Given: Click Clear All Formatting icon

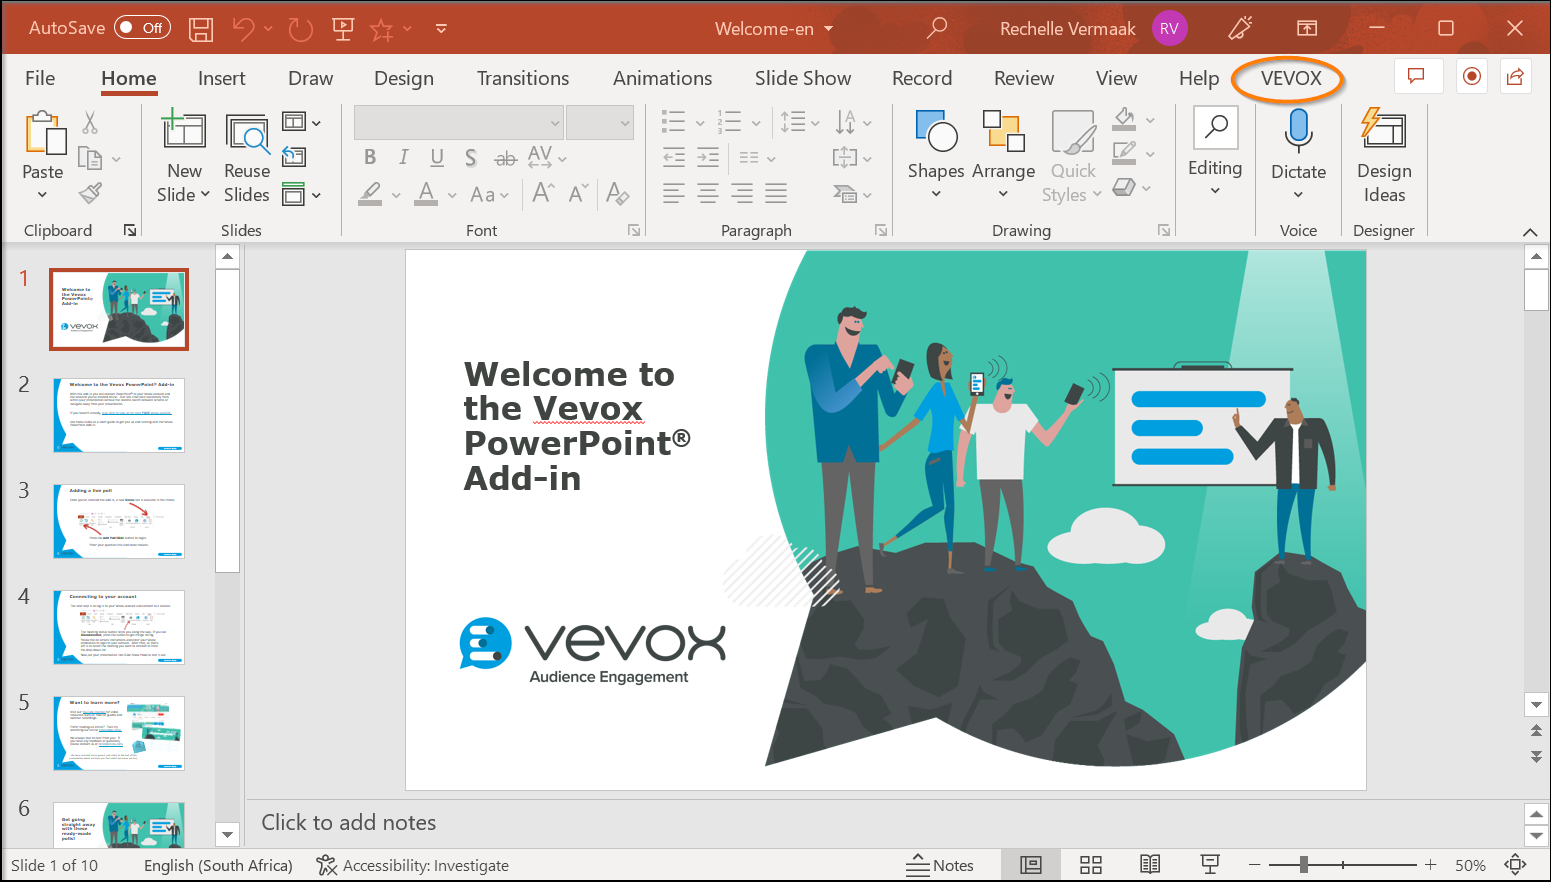Looking at the screenshot, I should tap(618, 193).
